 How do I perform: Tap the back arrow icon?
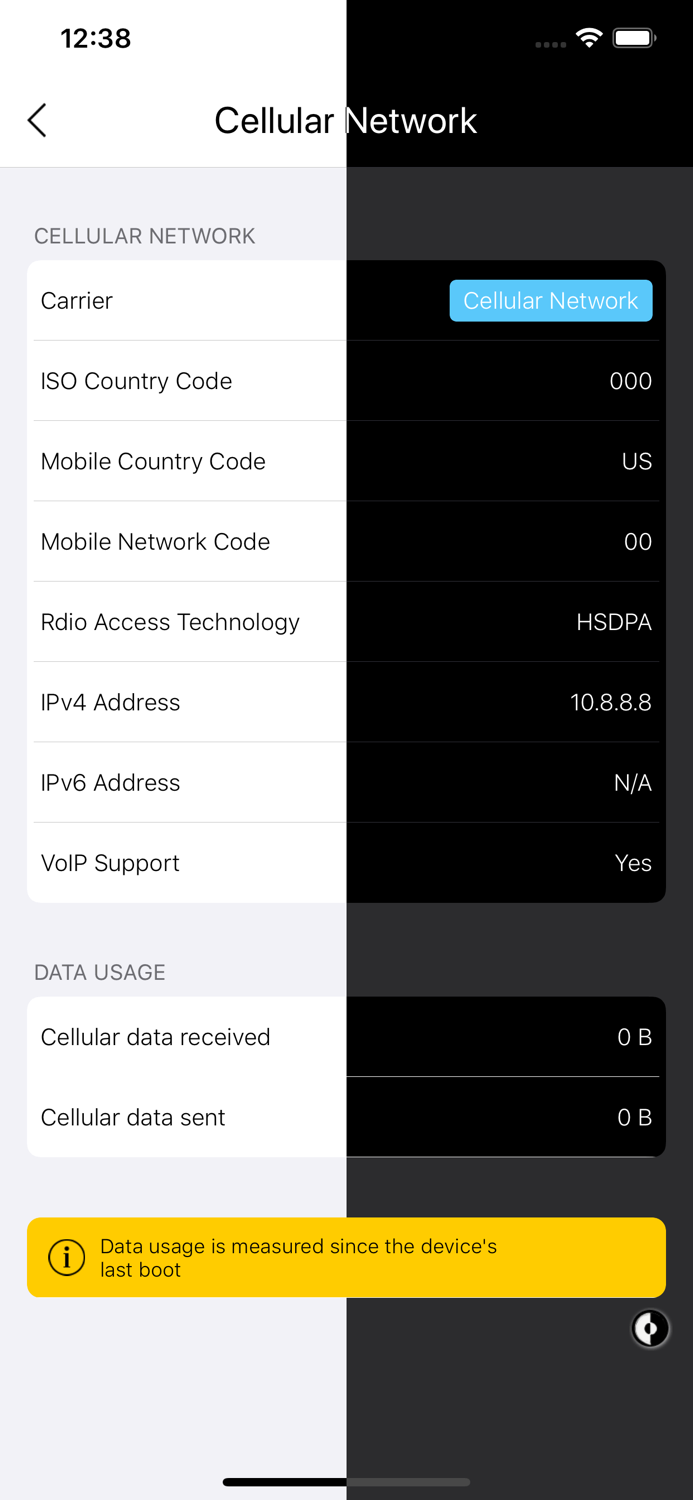pyautogui.click(x=37, y=121)
